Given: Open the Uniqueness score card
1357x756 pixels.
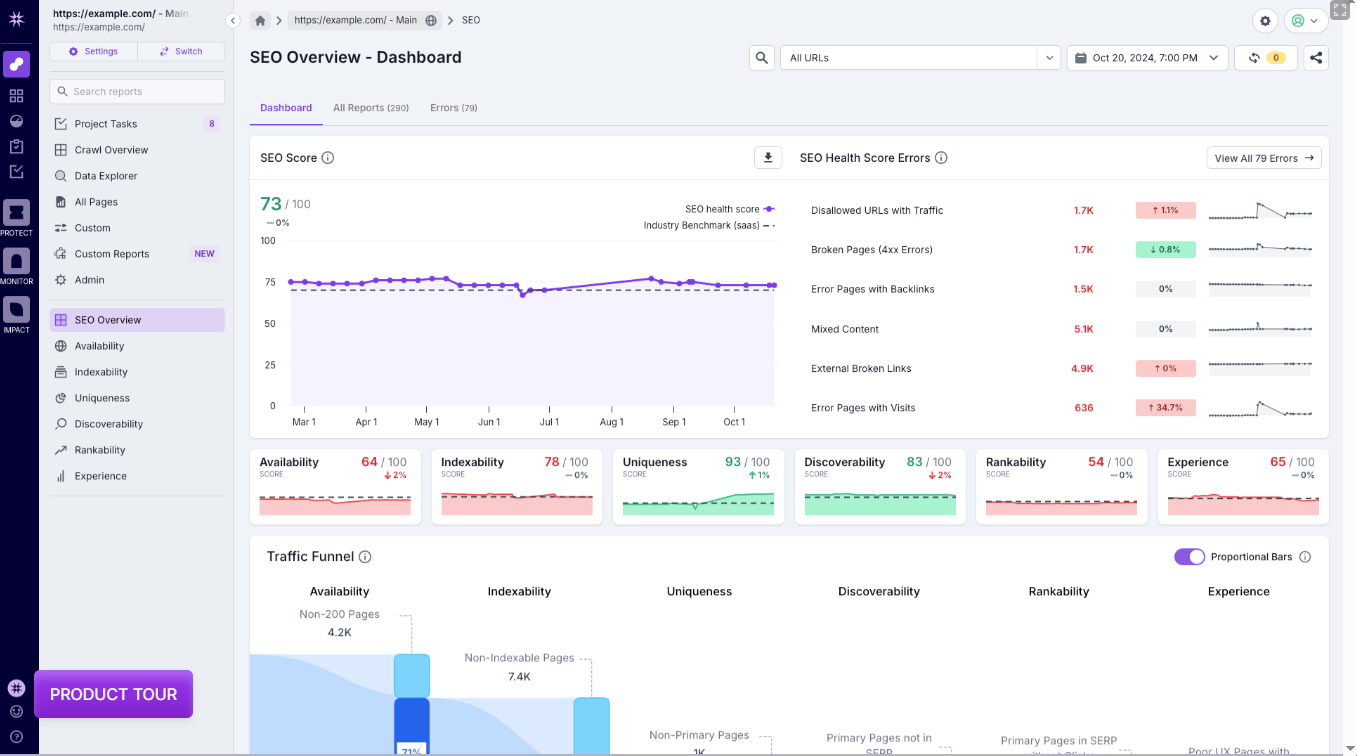Looking at the screenshot, I should pyautogui.click(x=698, y=486).
